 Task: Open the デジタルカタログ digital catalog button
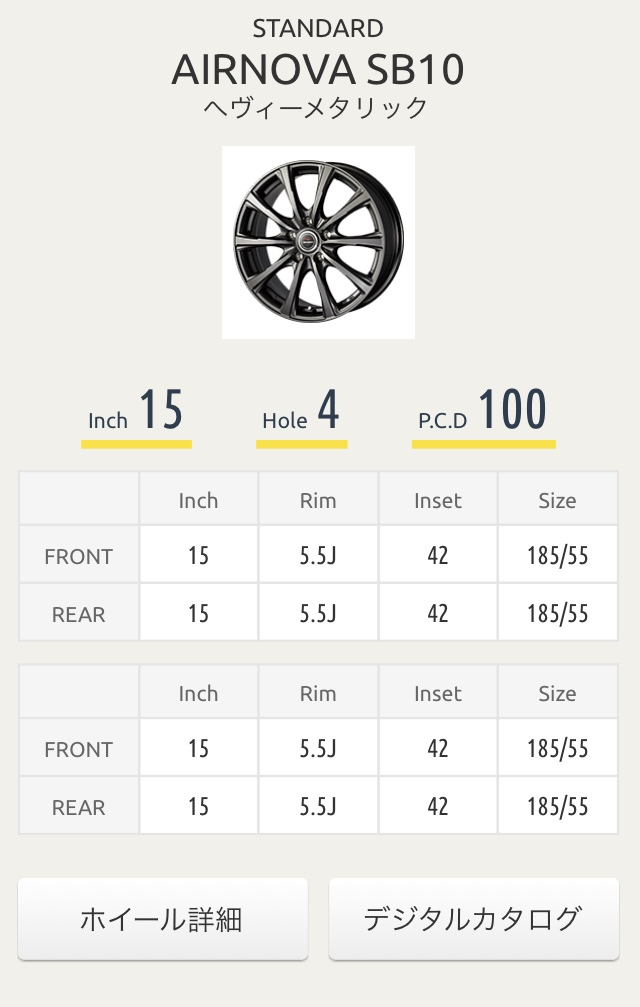(x=473, y=919)
